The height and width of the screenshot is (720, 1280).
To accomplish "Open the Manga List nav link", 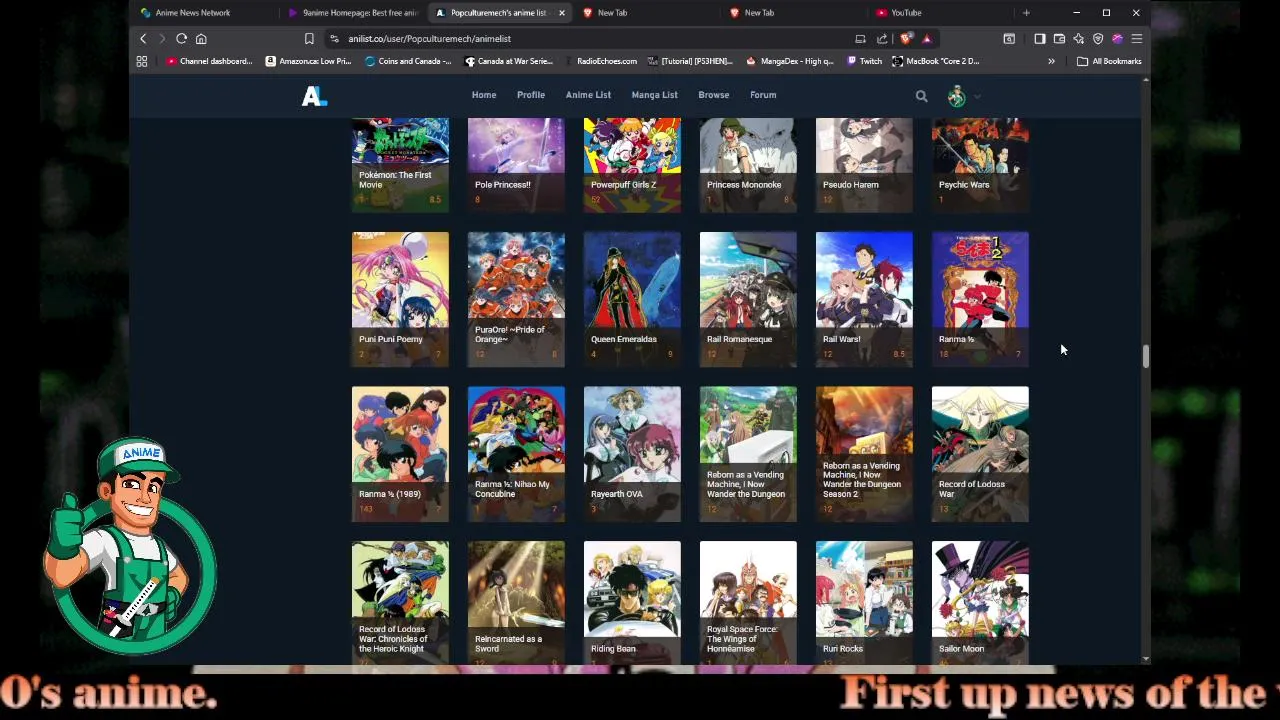I will tap(655, 95).
